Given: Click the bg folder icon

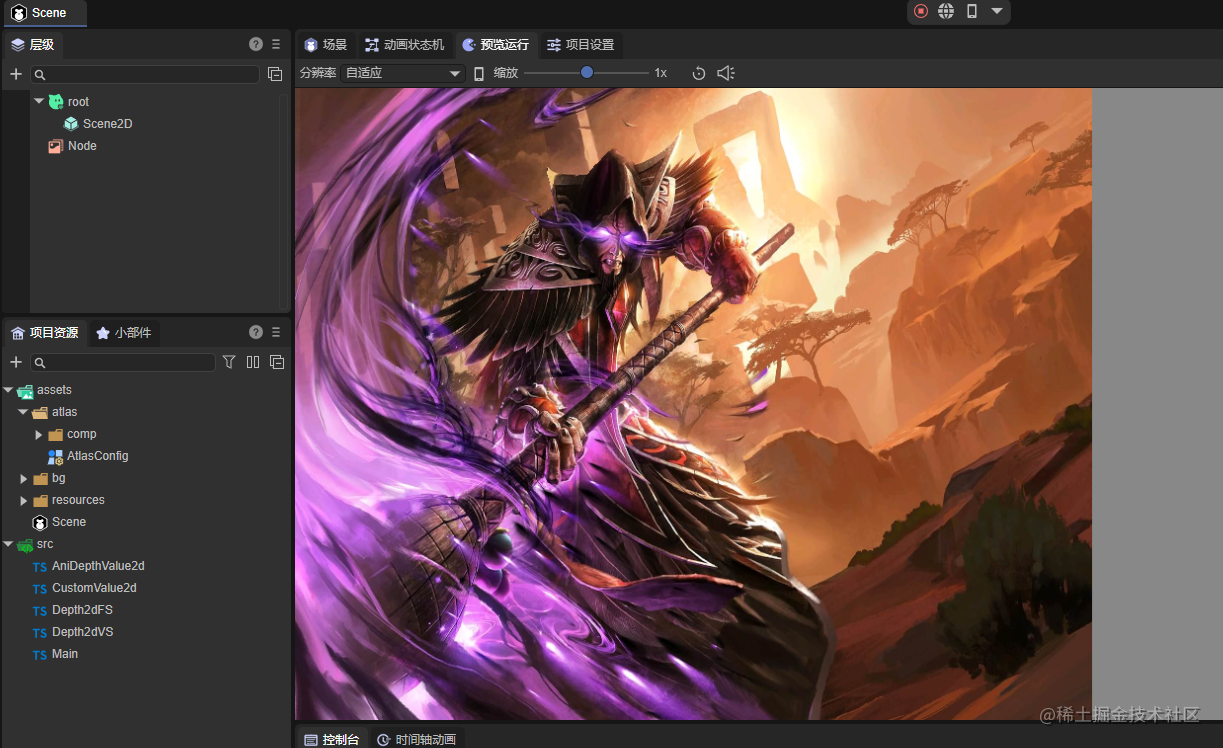Looking at the screenshot, I should coord(40,479).
